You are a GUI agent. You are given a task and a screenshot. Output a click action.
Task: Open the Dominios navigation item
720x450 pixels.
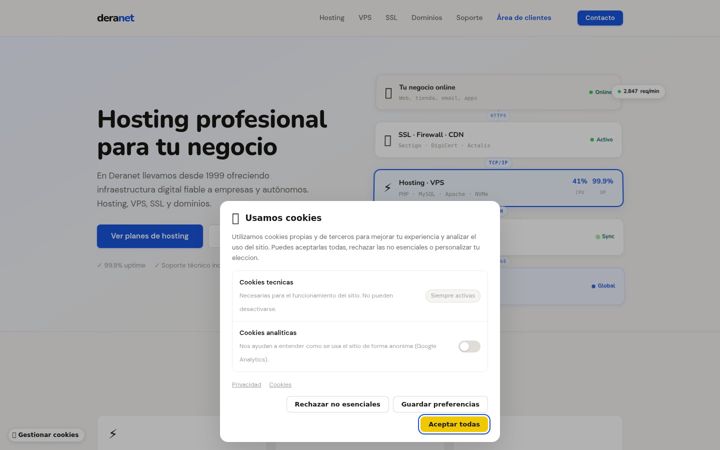tap(427, 18)
